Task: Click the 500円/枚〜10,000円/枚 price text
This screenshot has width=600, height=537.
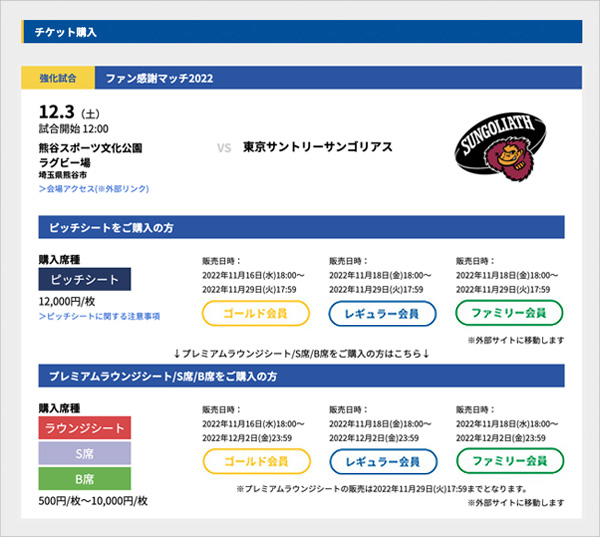Action: tap(93, 501)
